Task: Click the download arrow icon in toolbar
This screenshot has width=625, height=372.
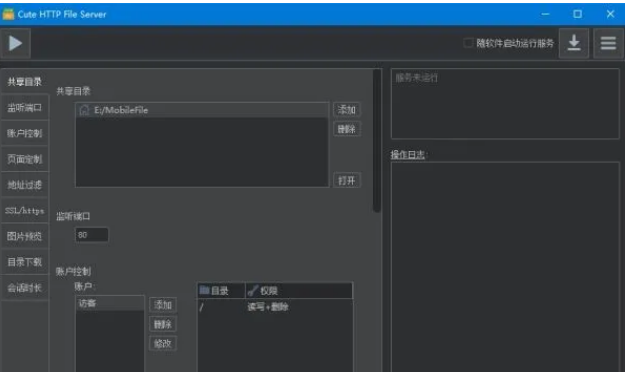Action: [574, 43]
